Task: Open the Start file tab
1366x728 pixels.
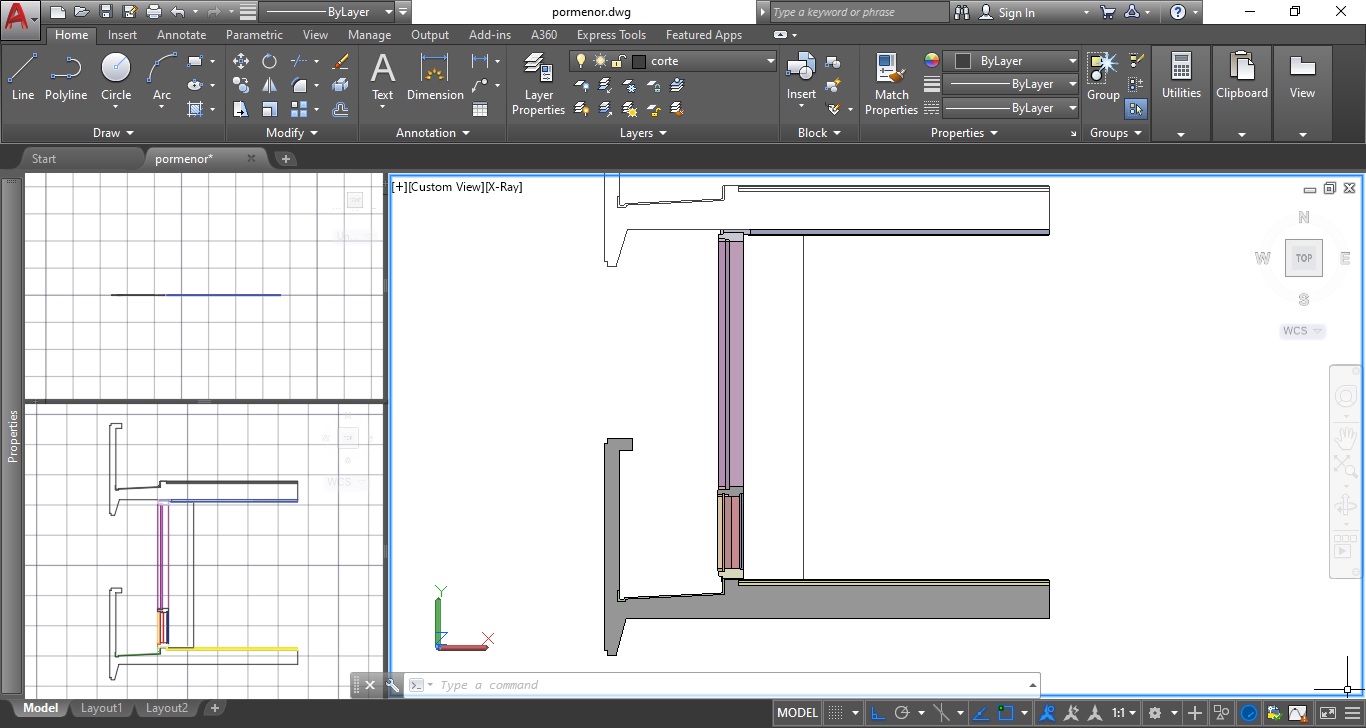Action: pyautogui.click(x=43, y=158)
